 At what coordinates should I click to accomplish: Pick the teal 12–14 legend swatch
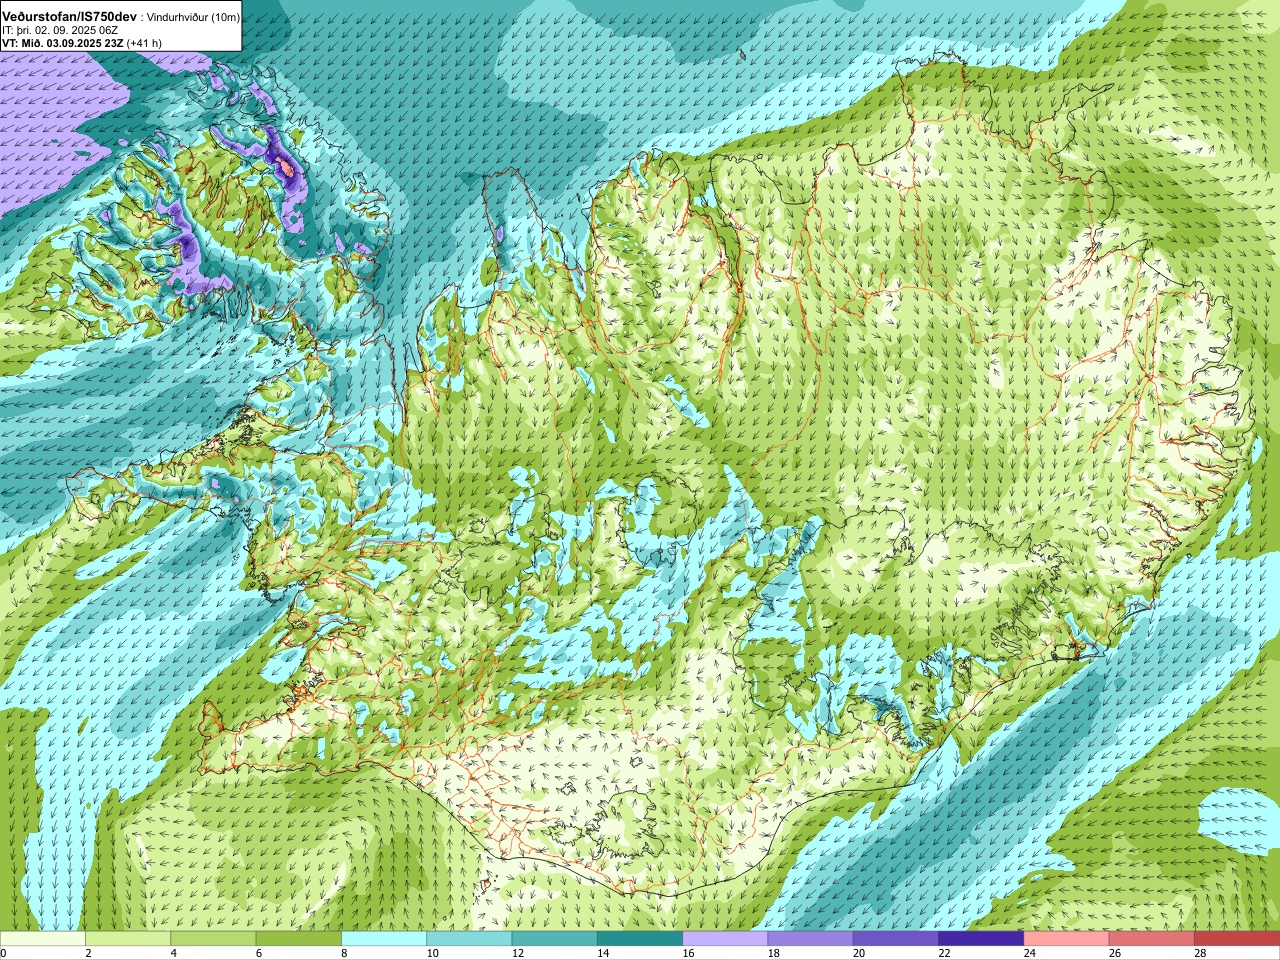click(x=555, y=939)
